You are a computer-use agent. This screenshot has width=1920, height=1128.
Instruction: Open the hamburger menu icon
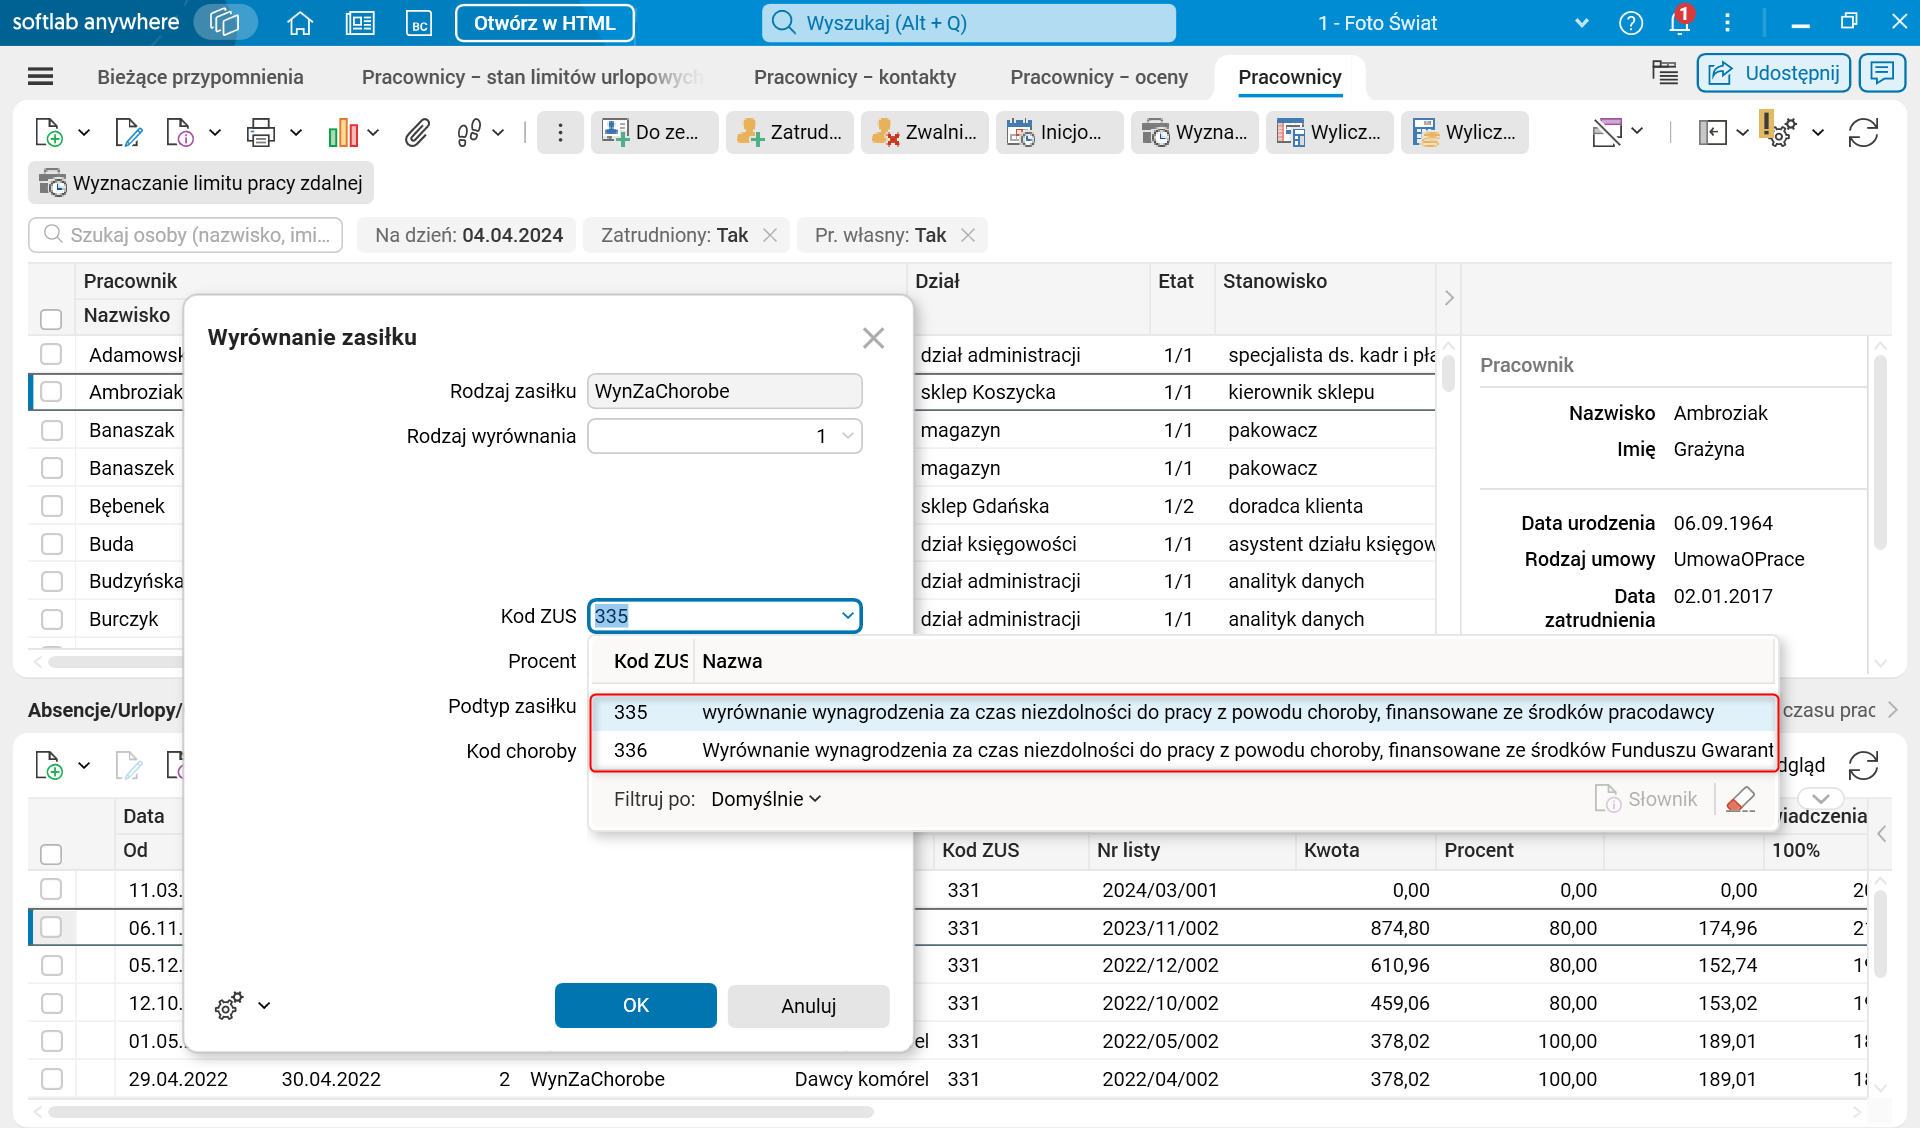tap(41, 77)
